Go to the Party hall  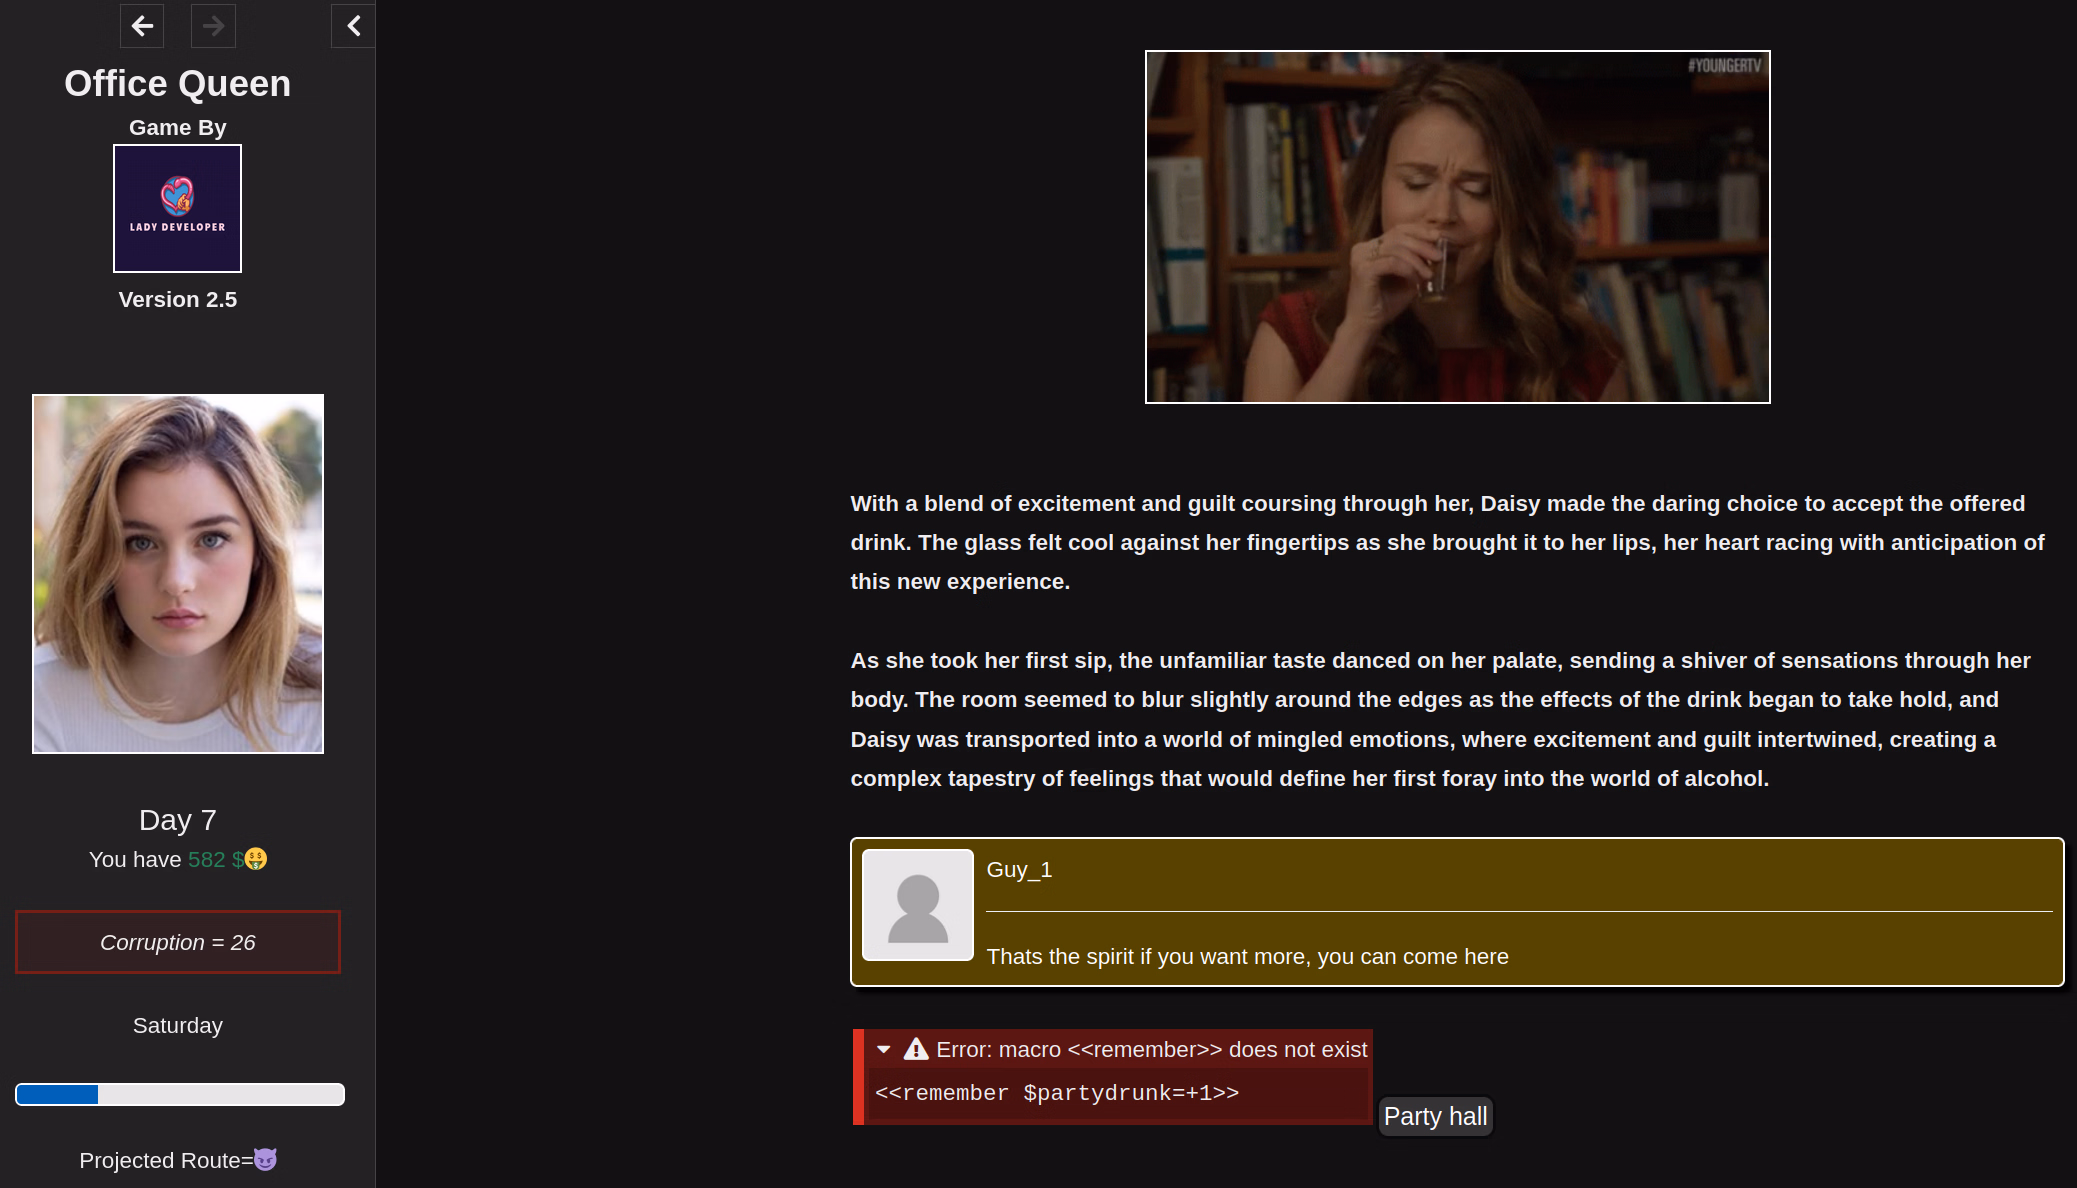[x=1435, y=1116]
